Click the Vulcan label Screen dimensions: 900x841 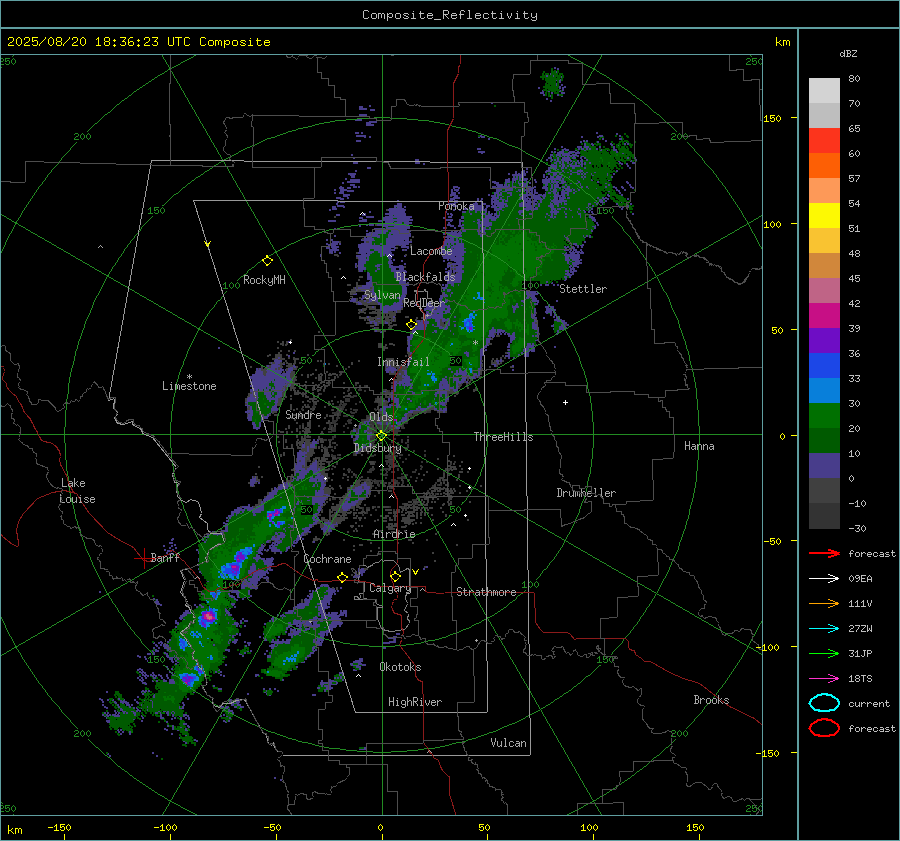[509, 743]
